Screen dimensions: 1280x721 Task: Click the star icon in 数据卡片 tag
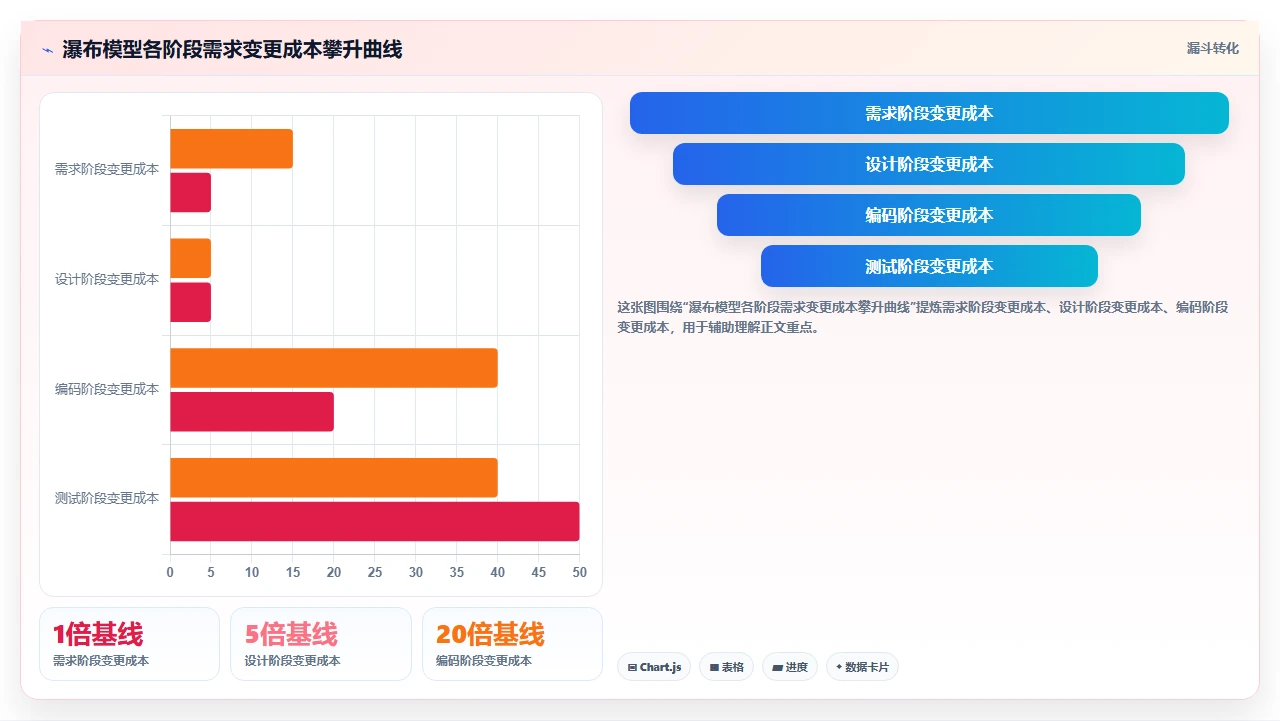pyautogui.click(x=839, y=666)
